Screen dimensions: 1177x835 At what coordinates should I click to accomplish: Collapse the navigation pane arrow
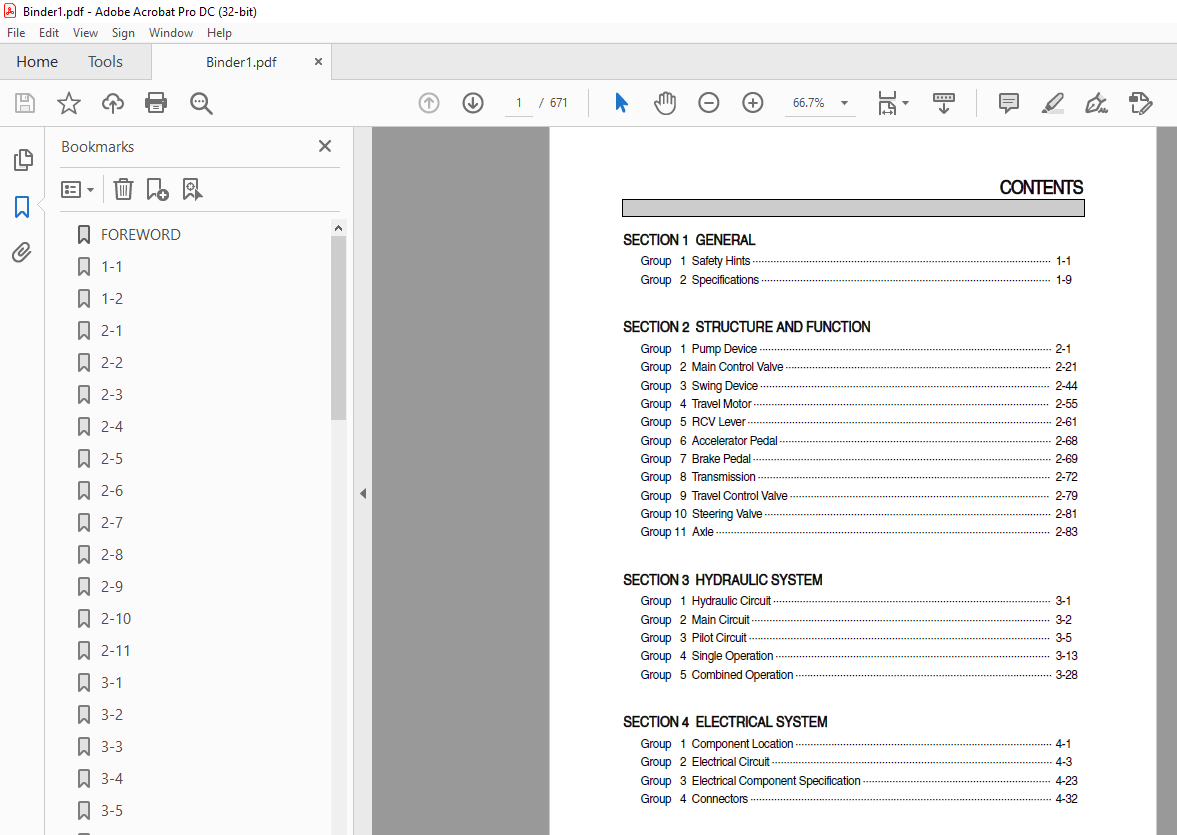[x=363, y=493]
